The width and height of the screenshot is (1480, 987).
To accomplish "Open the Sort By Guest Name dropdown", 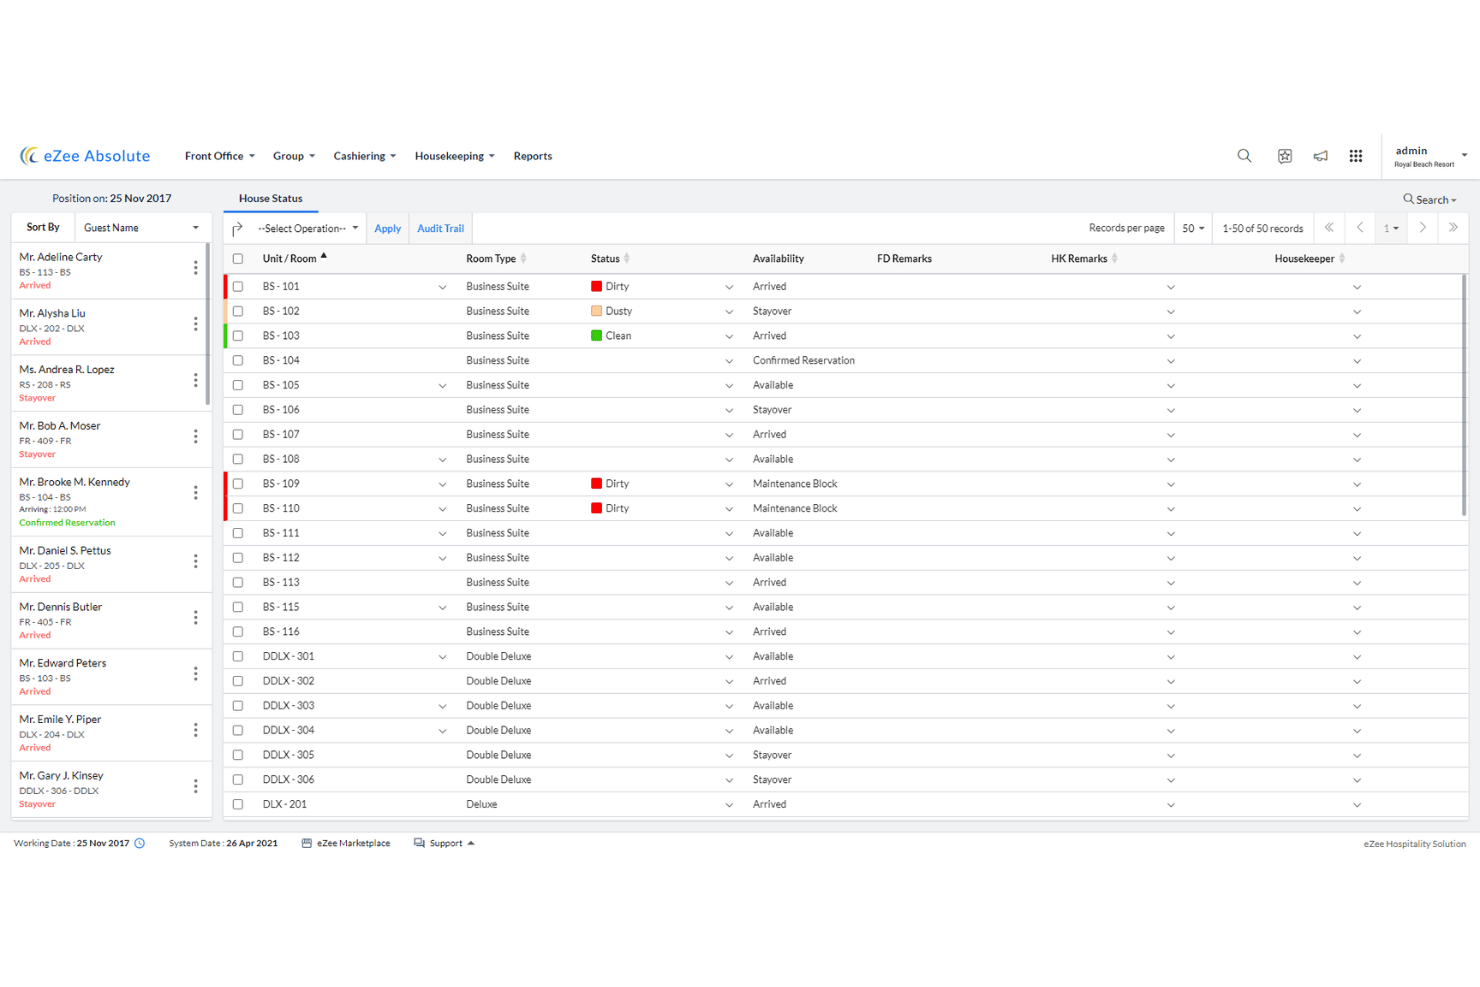I will [141, 228].
